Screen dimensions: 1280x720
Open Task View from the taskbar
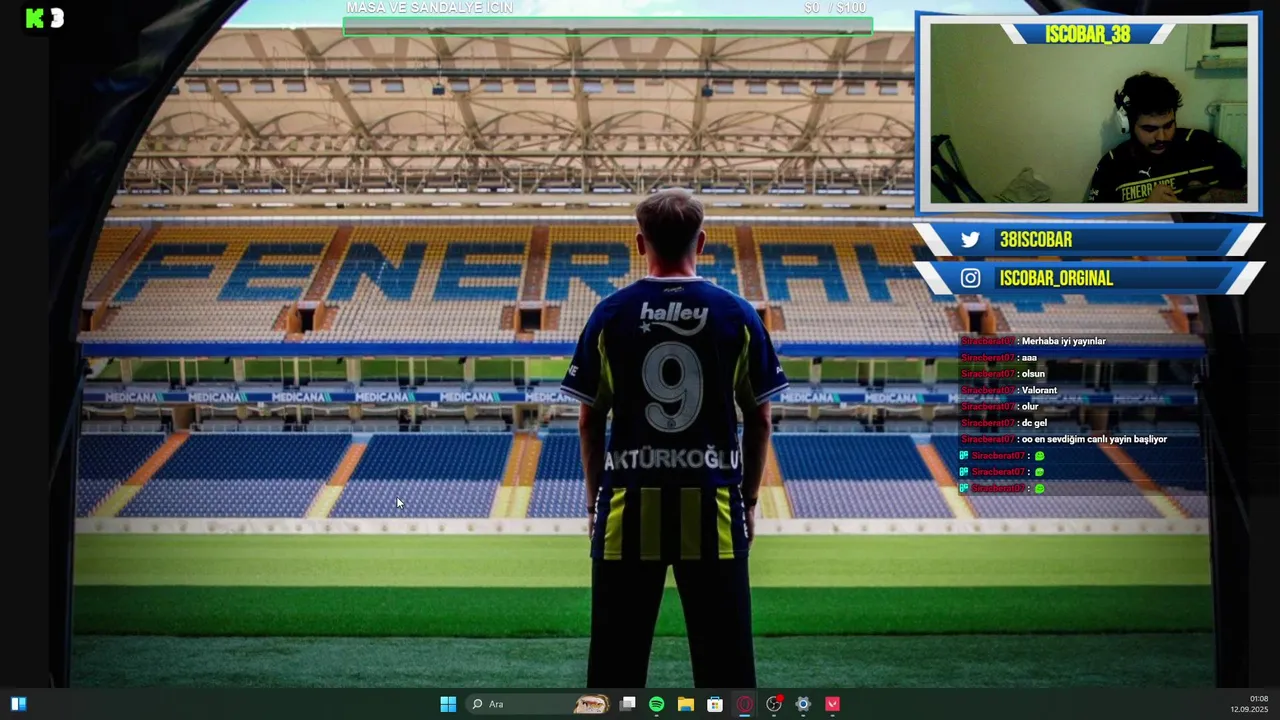tap(627, 704)
